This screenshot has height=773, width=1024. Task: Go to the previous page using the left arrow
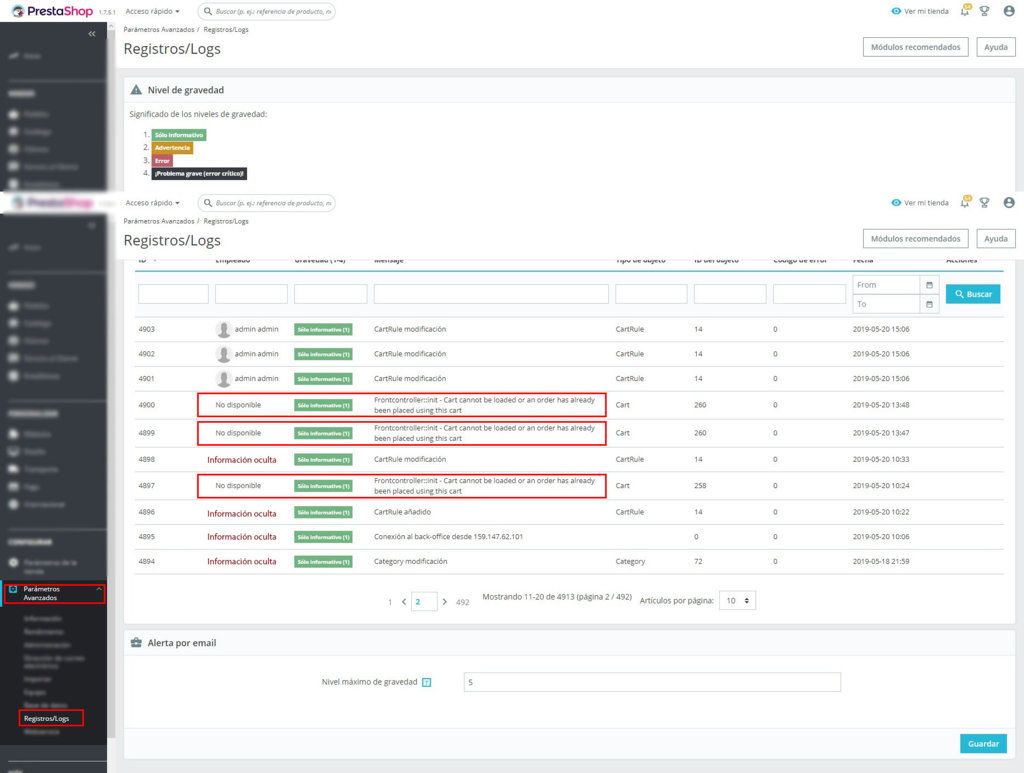[x=403, y=602]
